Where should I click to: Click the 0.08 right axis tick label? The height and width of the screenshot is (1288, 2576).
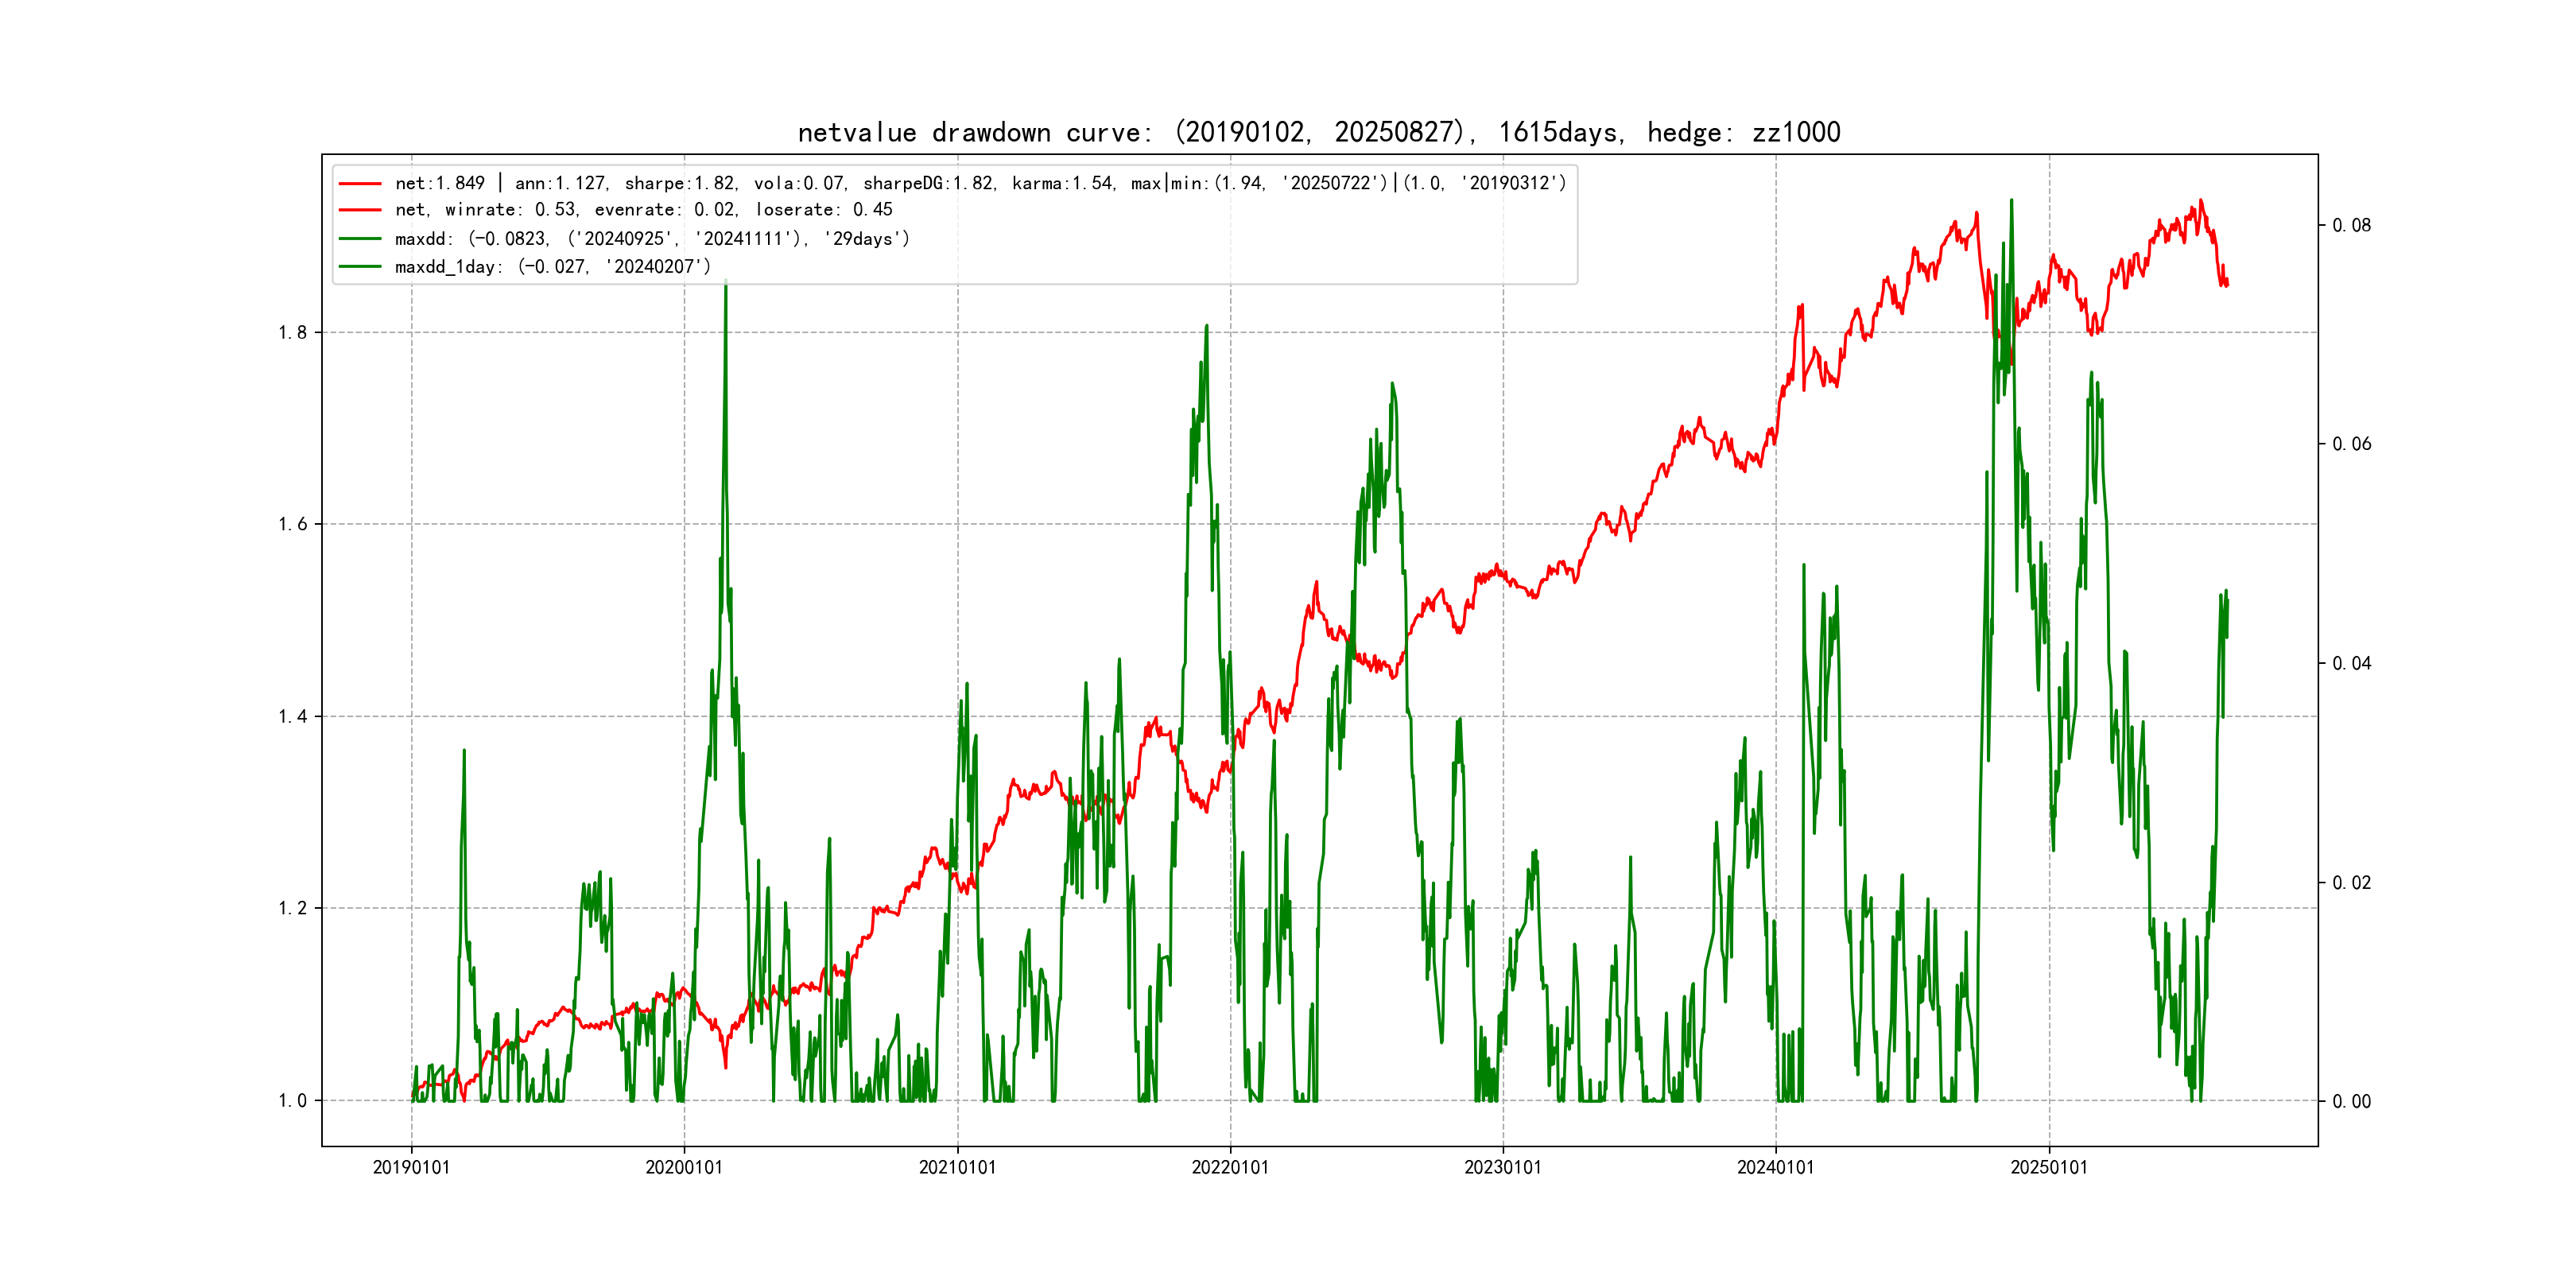point(2351,225)
